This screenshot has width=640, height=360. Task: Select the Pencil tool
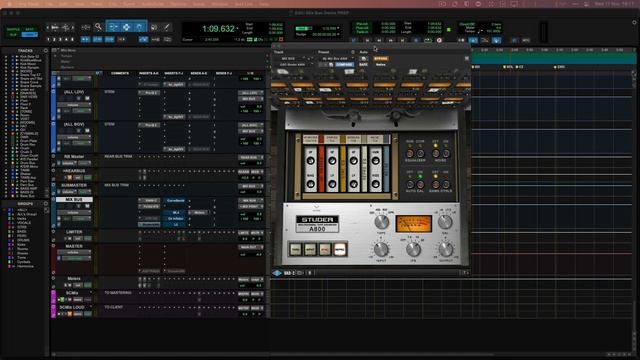(x=167, y=27)
